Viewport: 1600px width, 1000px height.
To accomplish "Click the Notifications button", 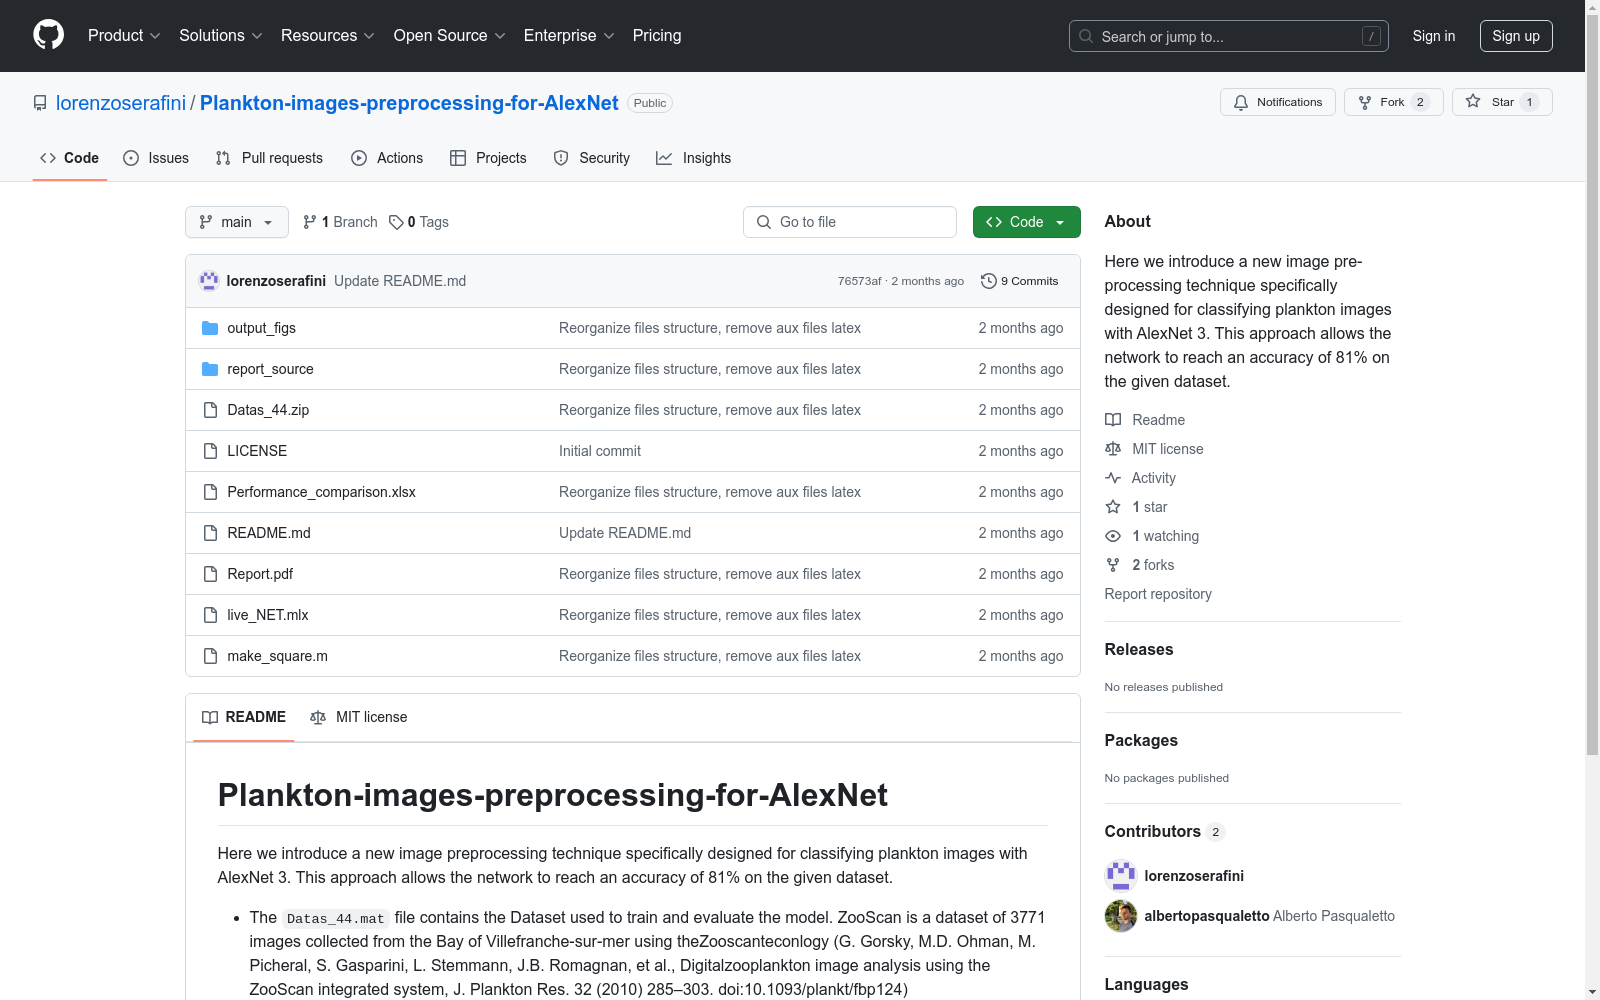I will pyautogui.click(x=1278, y=102).
